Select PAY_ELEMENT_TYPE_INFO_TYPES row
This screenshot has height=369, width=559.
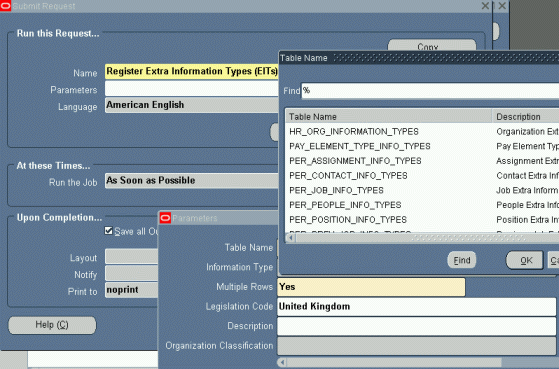coord(422,146)
